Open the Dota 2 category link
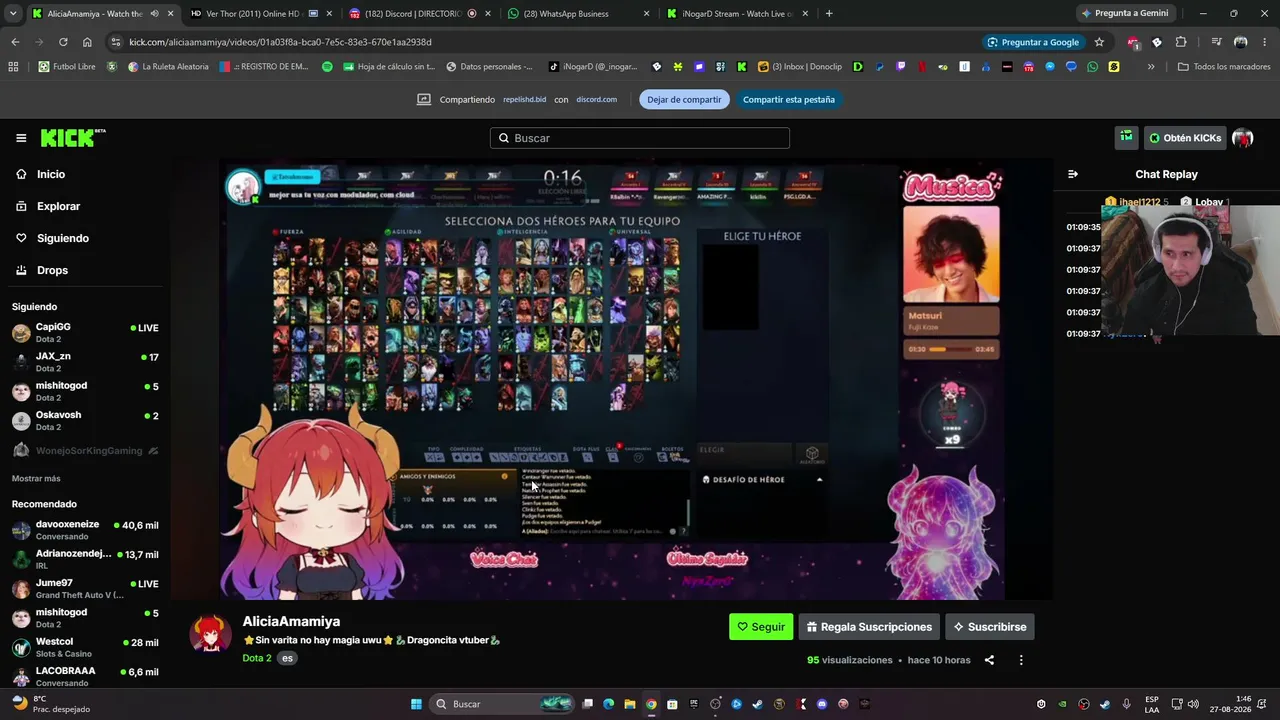 [257, 658]
